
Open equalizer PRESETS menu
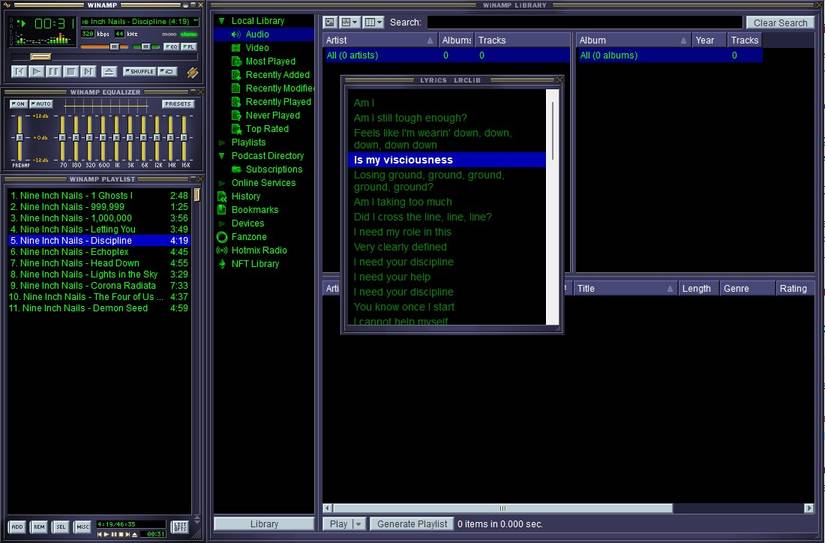[178, 104]
